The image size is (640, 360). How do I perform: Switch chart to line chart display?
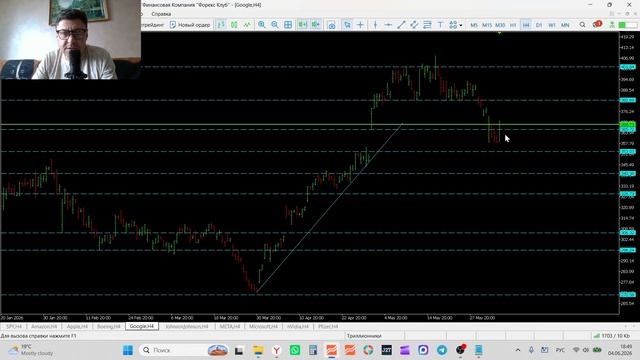247,25
